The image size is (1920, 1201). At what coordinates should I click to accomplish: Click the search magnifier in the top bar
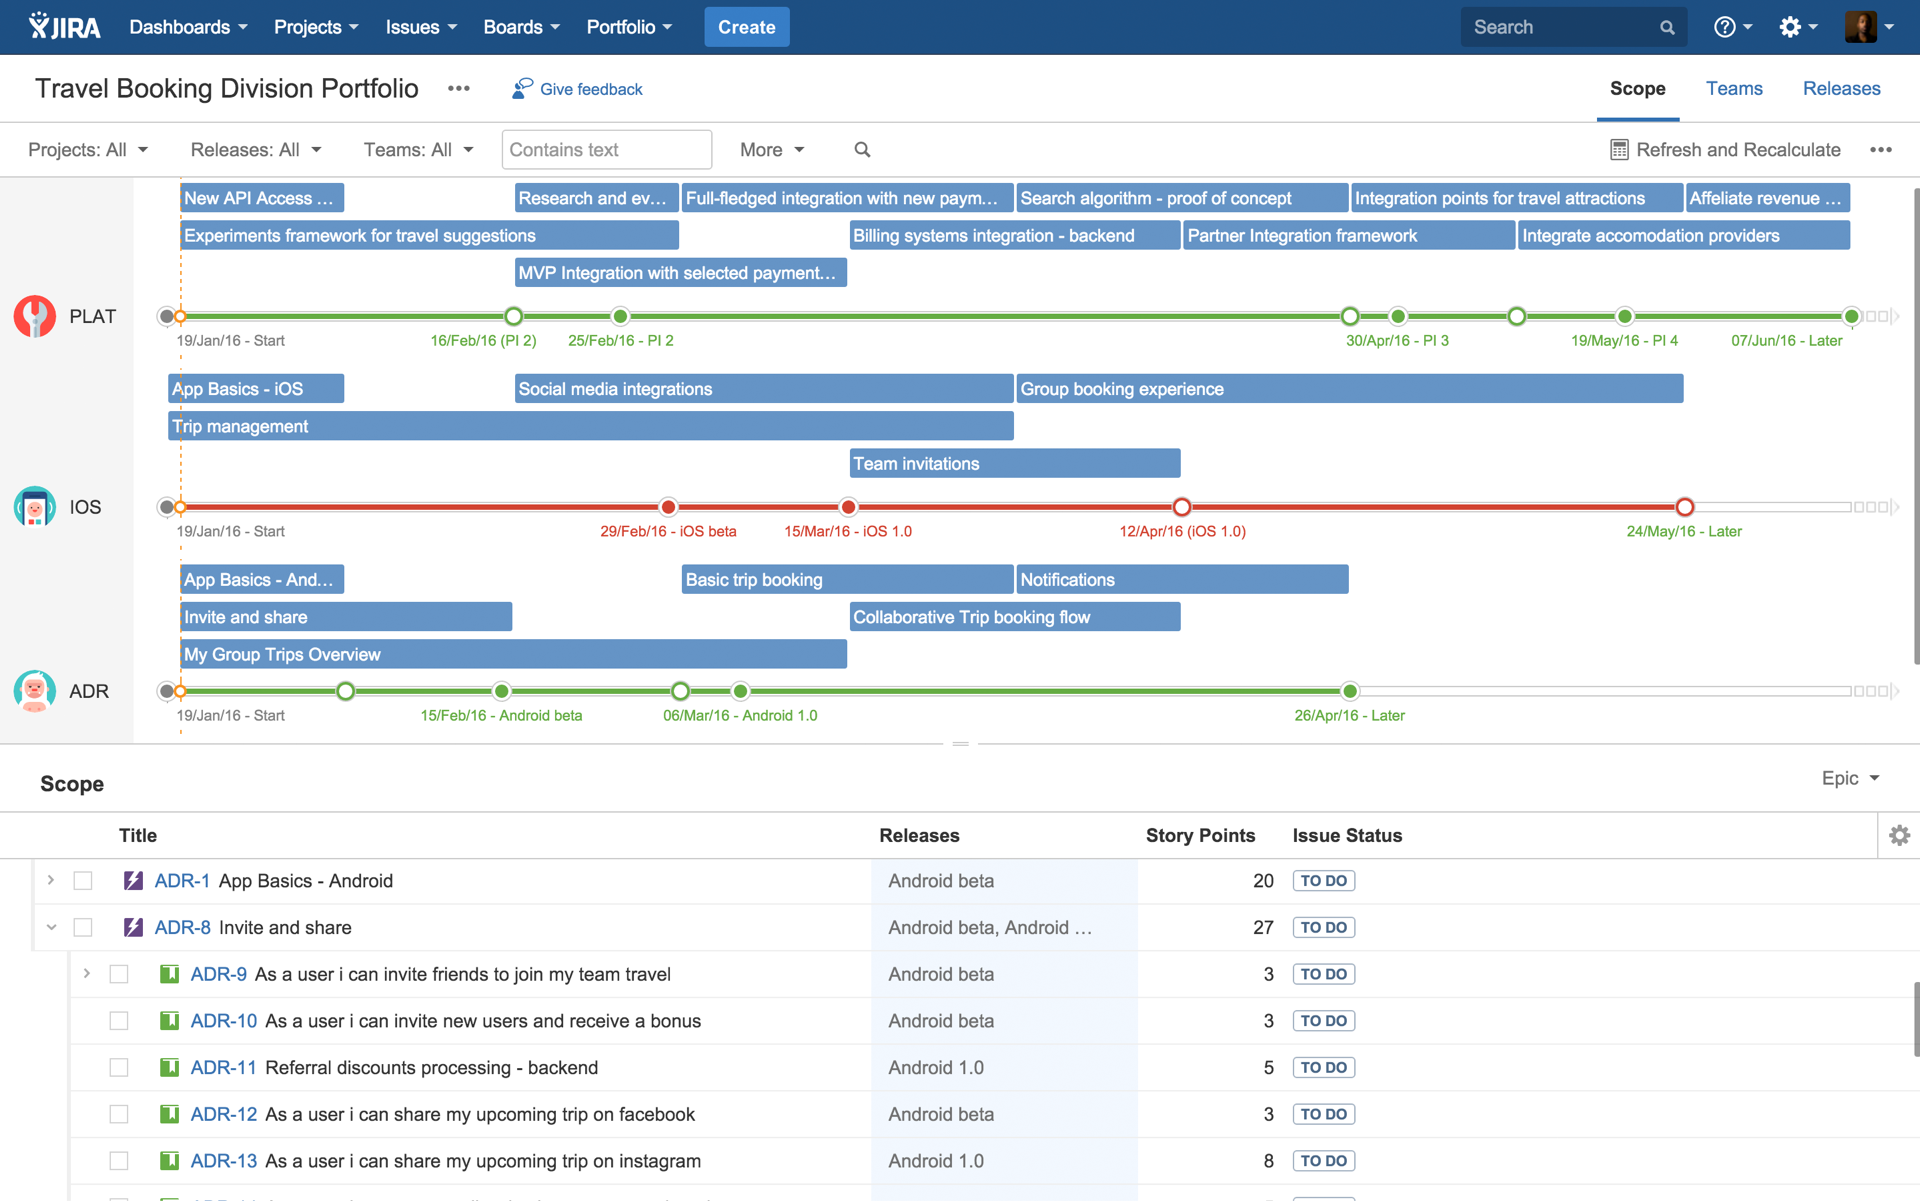[x=1667, y=28]
